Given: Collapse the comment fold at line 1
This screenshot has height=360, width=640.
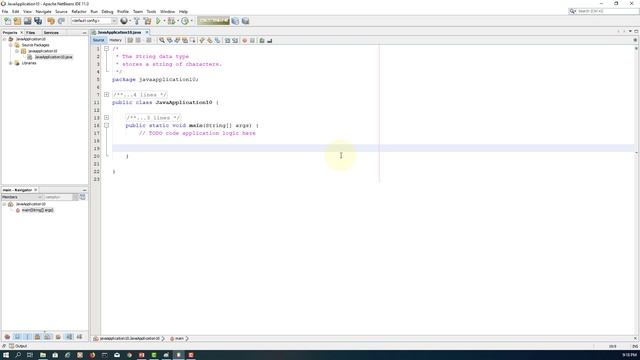Looking at the screenshot, I should 106,49.
